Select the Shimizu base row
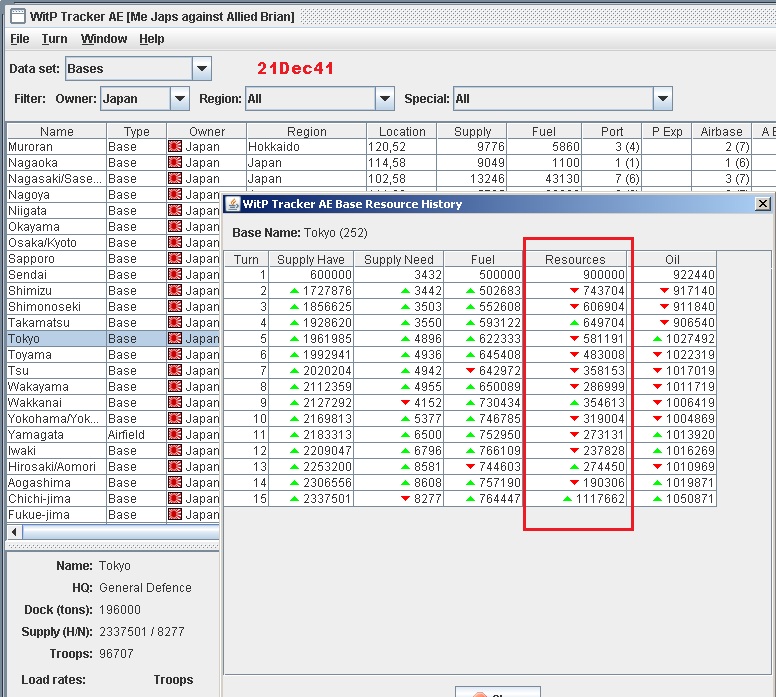776x697 pixels. pos(113,291)
